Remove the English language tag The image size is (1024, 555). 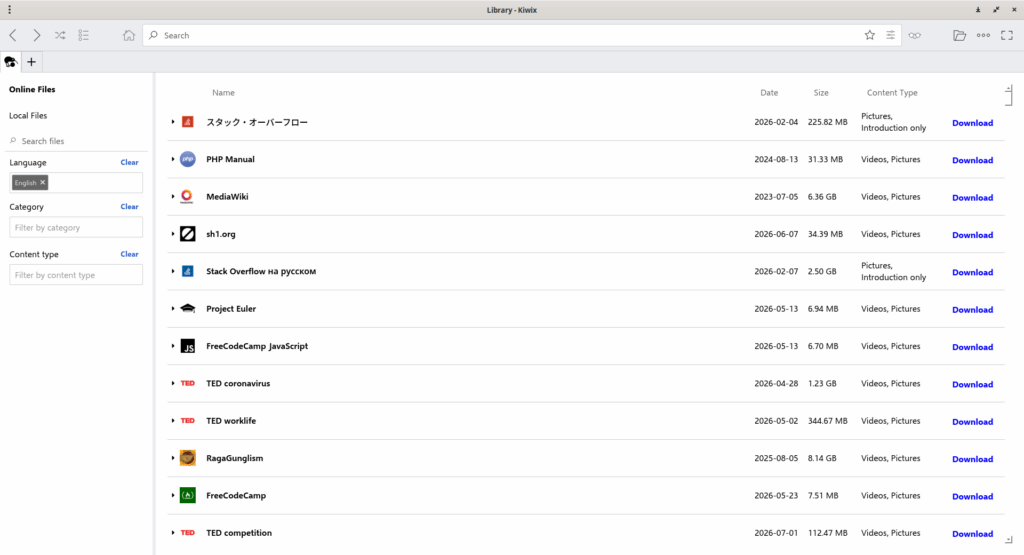(42, 183)
